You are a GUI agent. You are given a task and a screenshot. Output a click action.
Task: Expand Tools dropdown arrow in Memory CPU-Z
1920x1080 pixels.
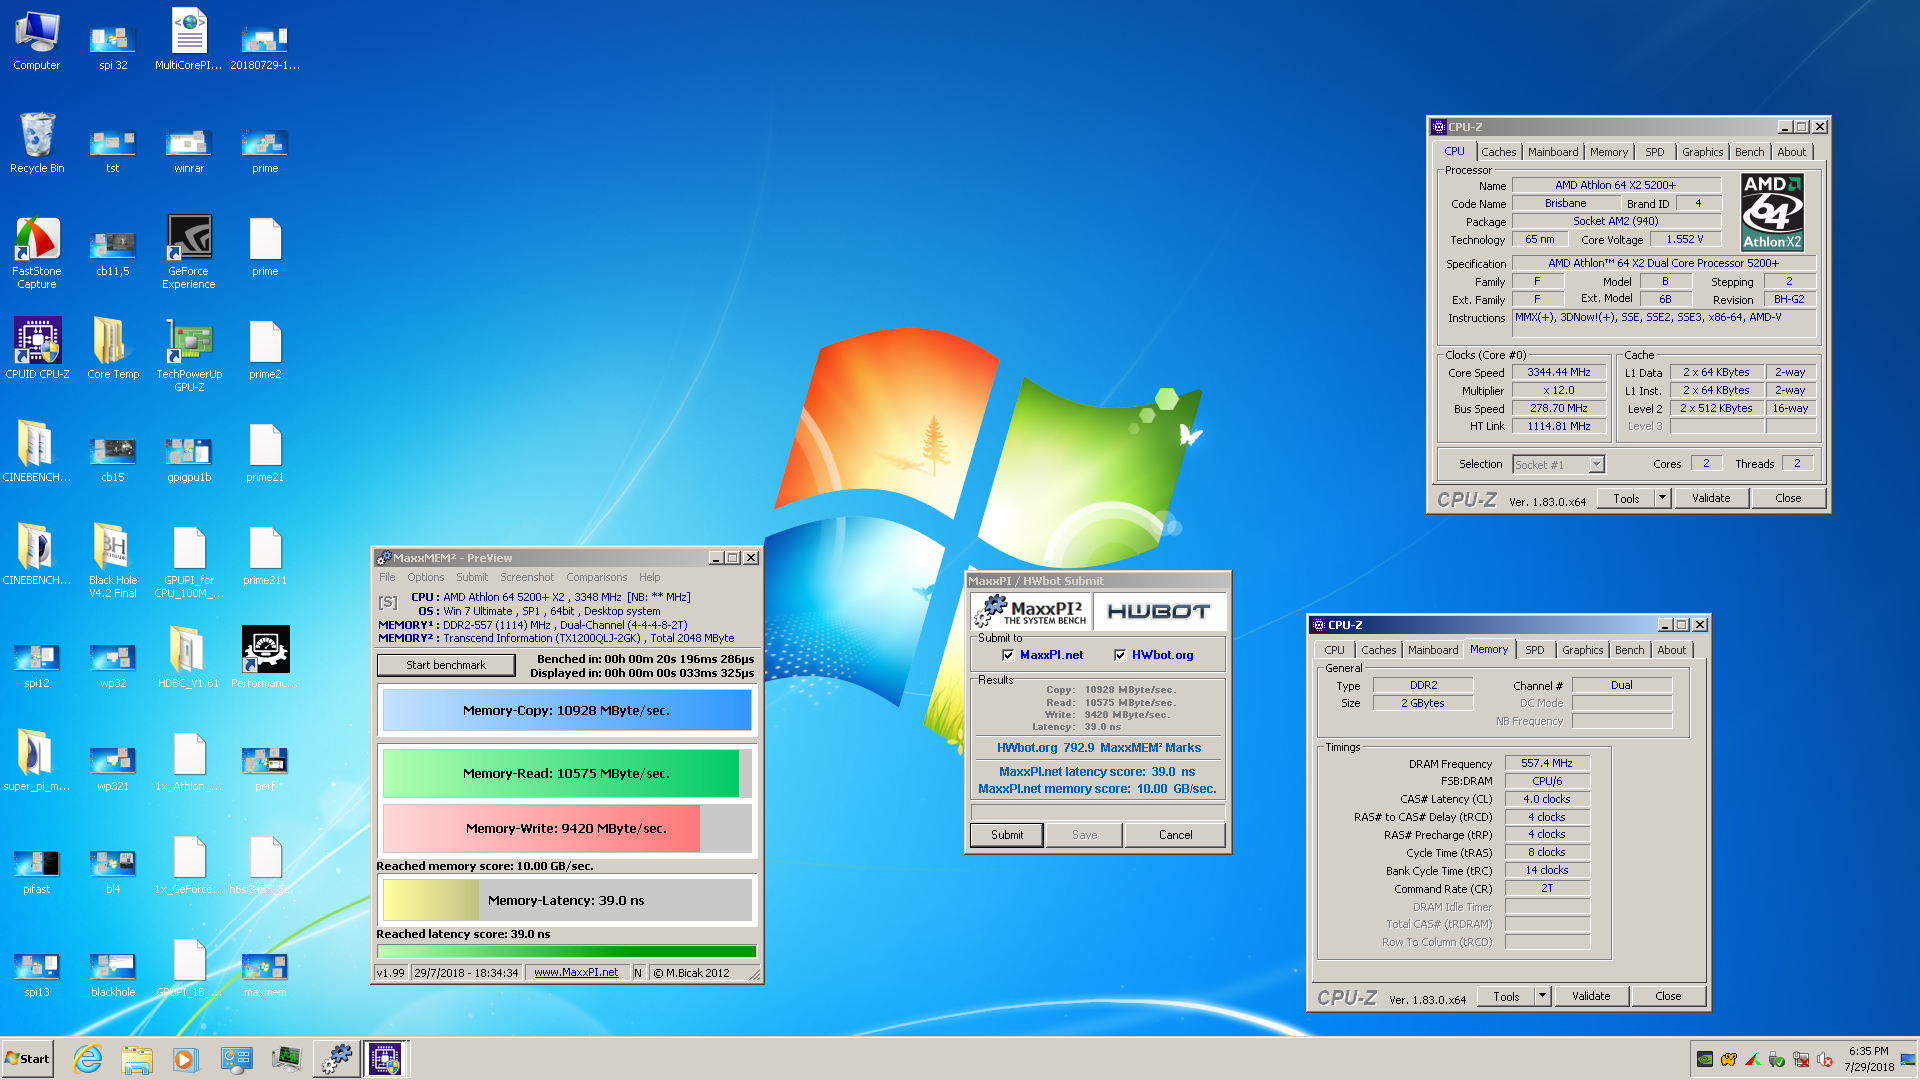[x=1542, y=996]
